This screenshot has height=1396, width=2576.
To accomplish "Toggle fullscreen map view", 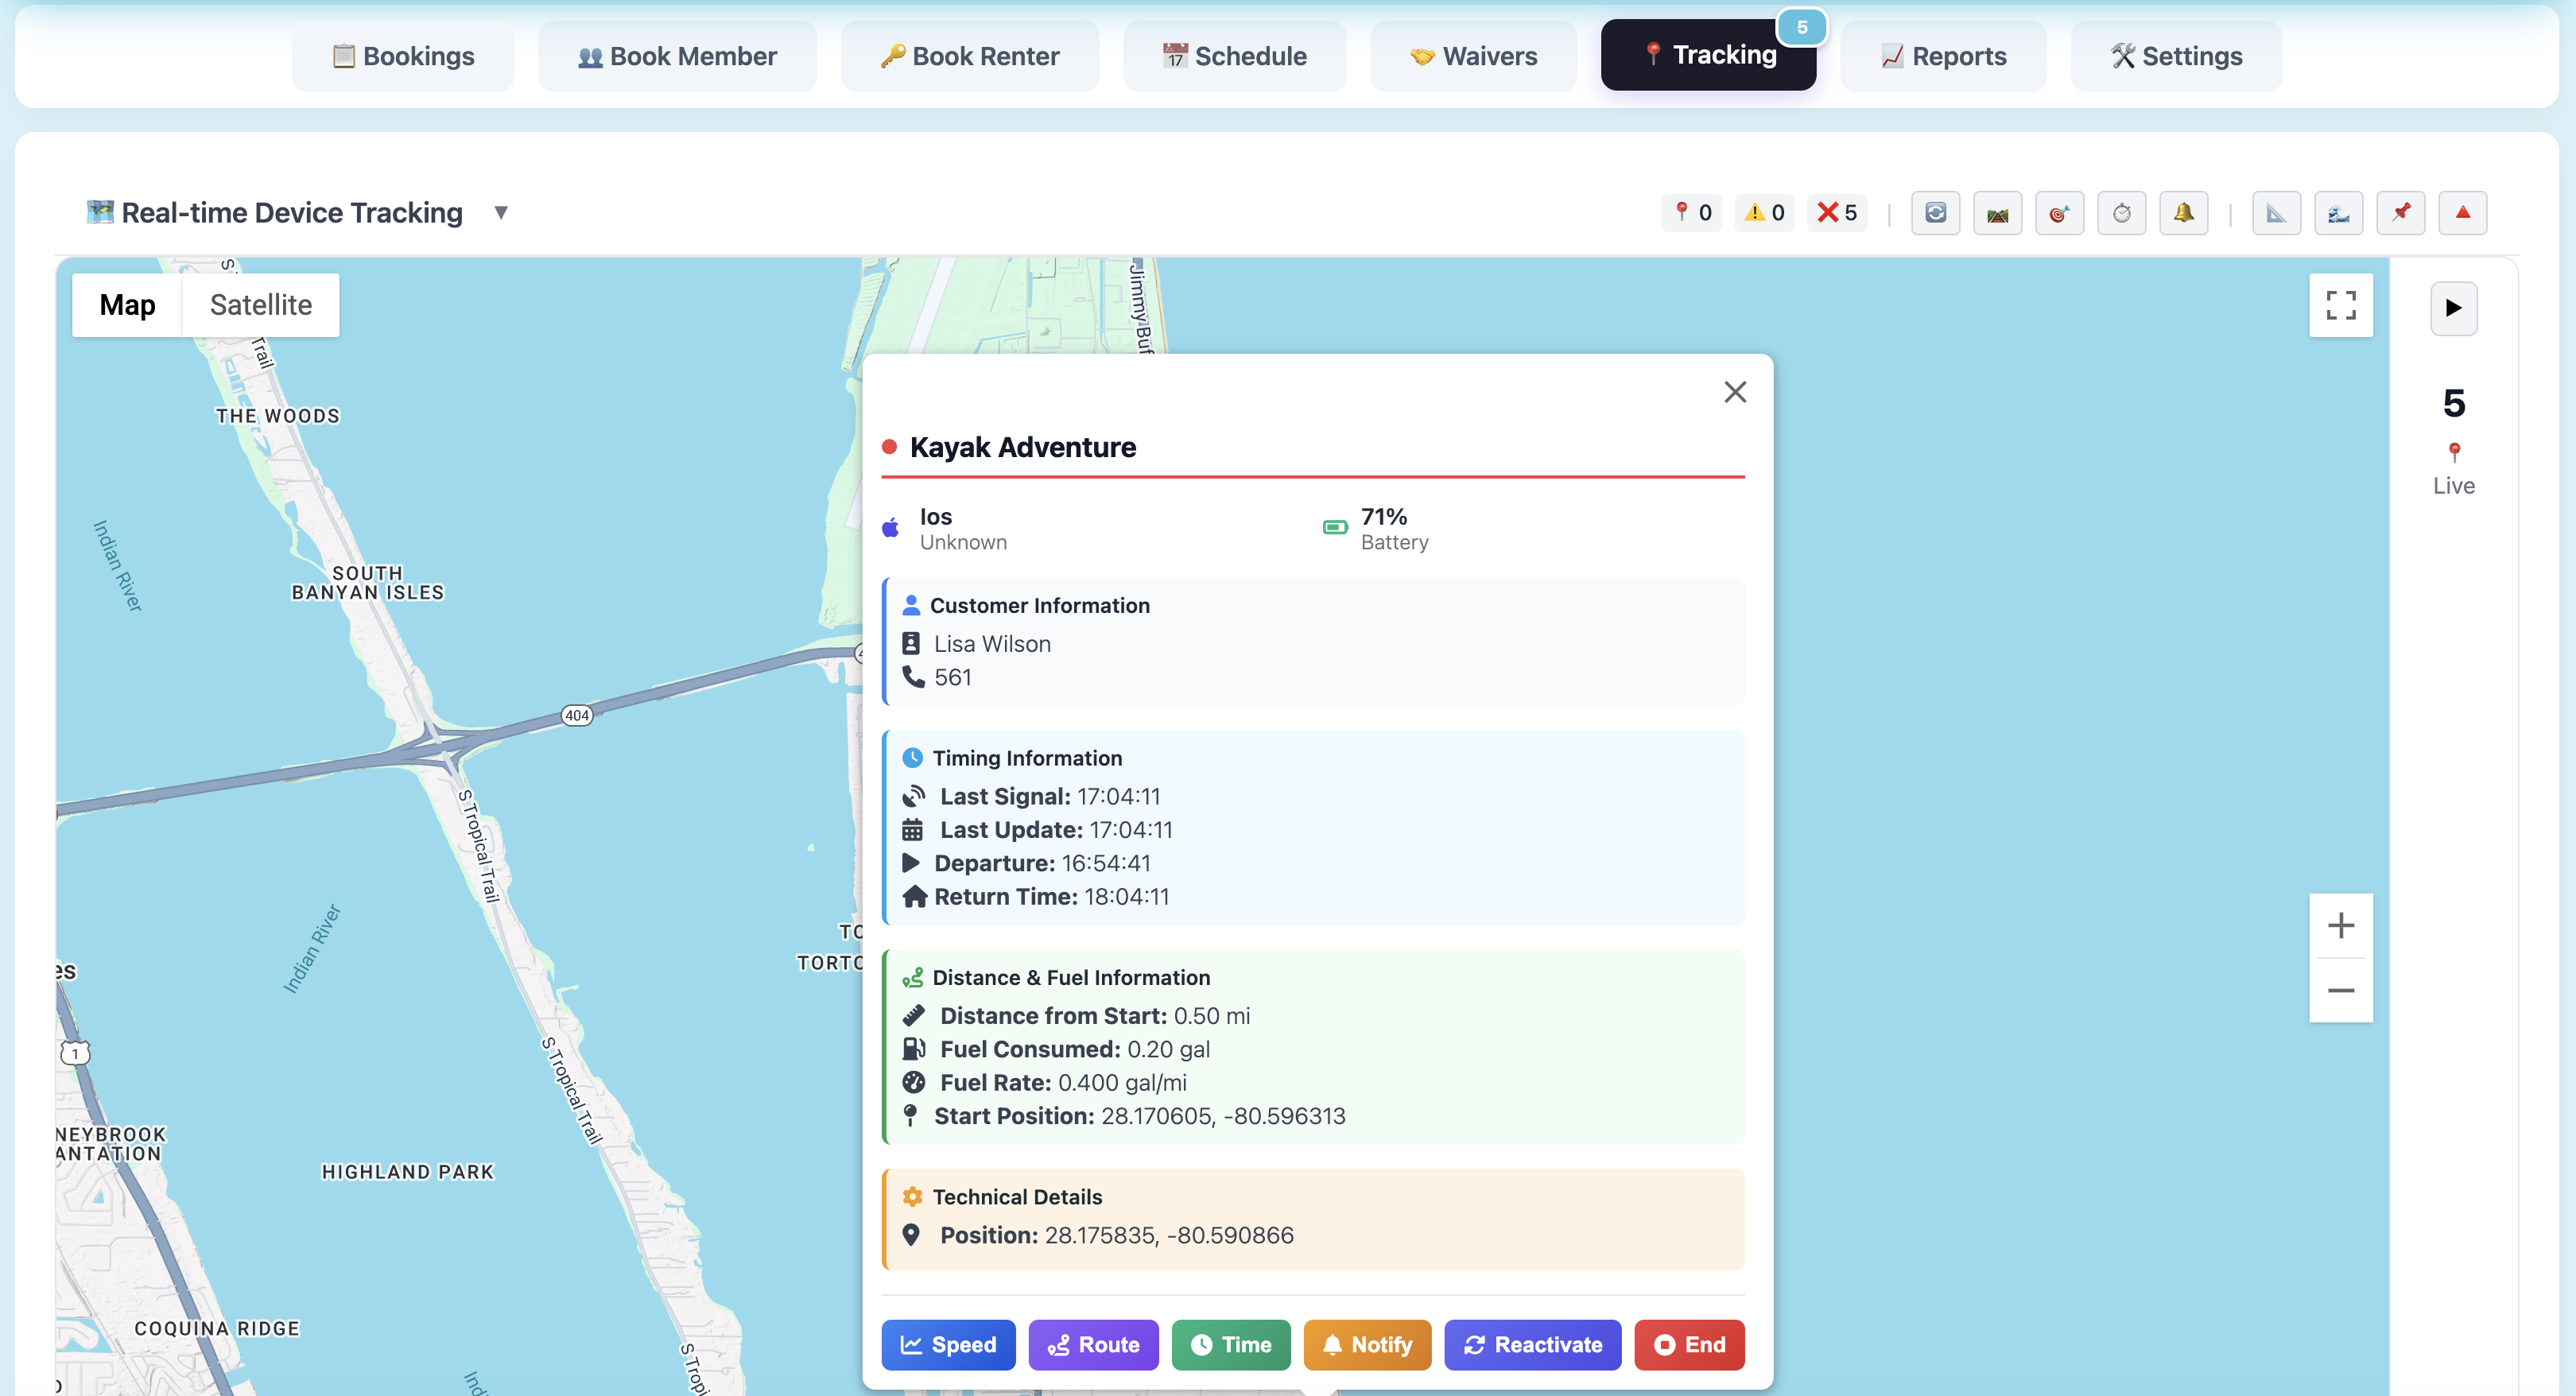I will tap(2341, 305).
